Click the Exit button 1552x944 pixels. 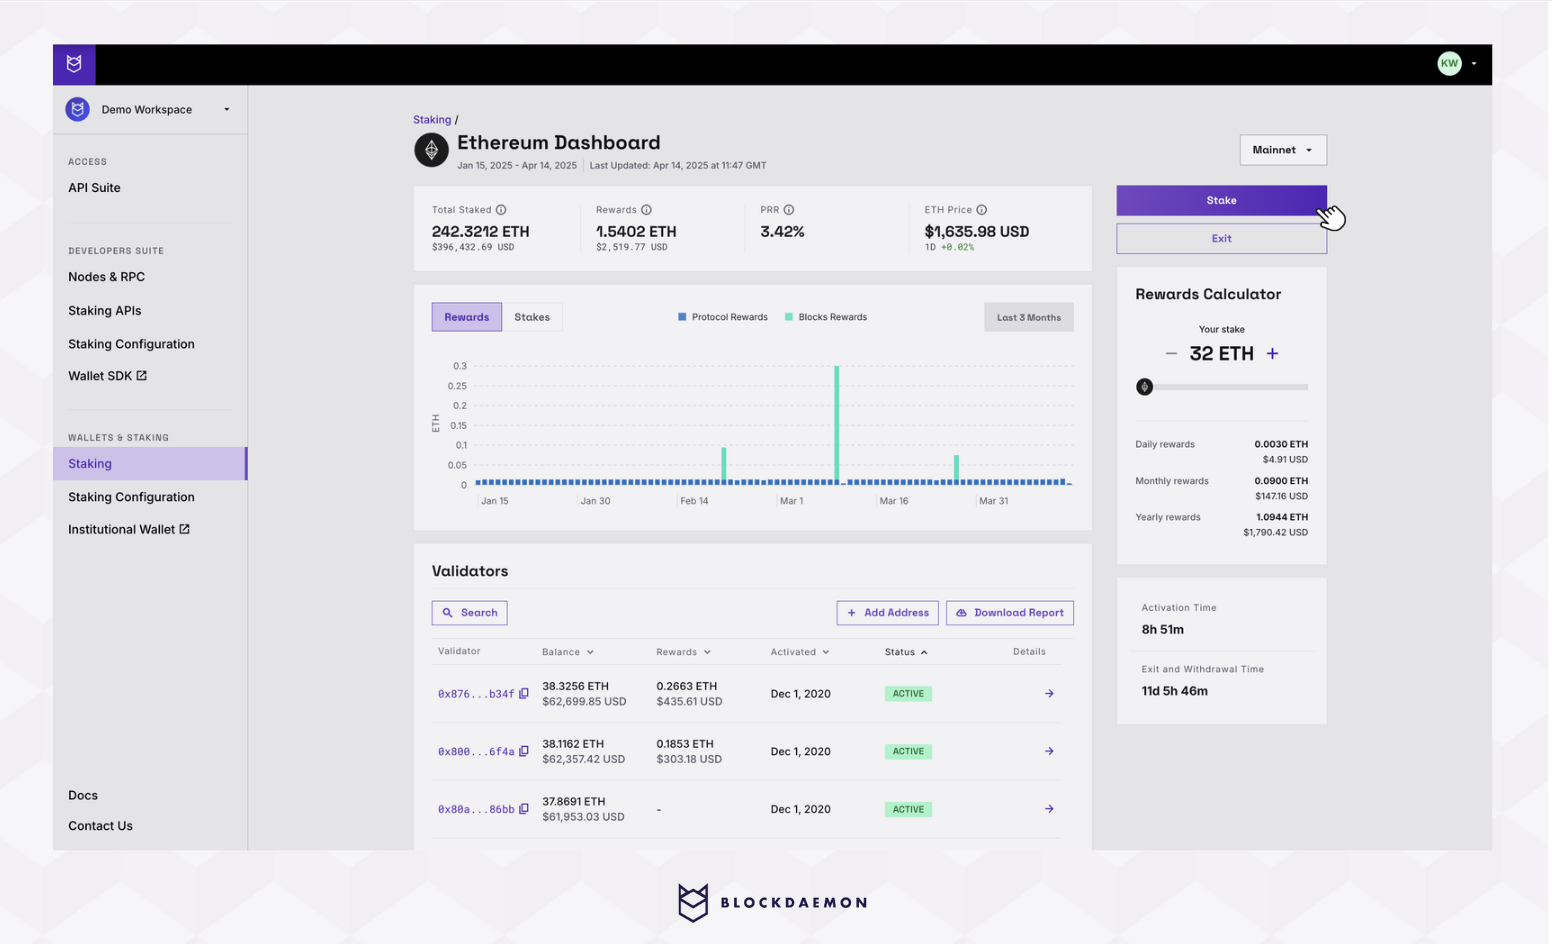tap(1221, 238)
